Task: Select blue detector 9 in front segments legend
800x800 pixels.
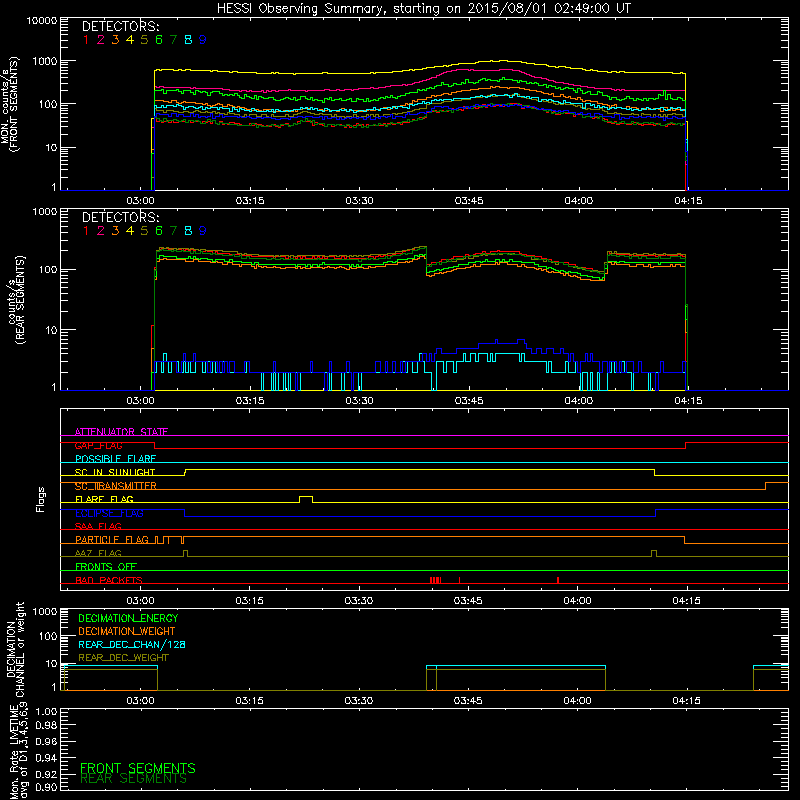Action: click(x=203, y=40)
